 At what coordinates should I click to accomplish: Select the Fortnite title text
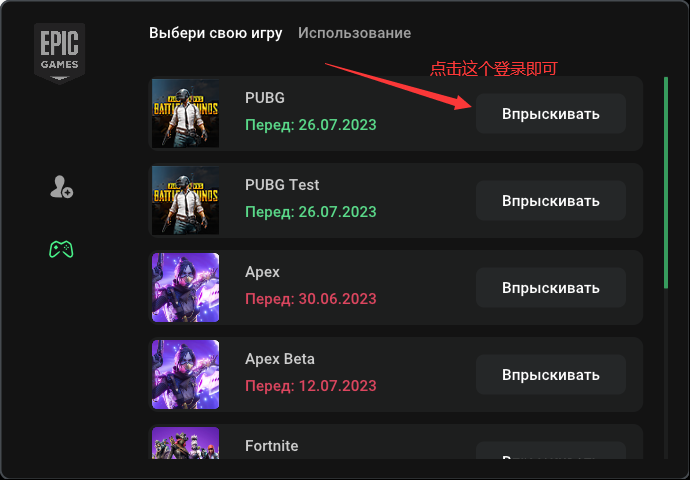tap(272, 446)
